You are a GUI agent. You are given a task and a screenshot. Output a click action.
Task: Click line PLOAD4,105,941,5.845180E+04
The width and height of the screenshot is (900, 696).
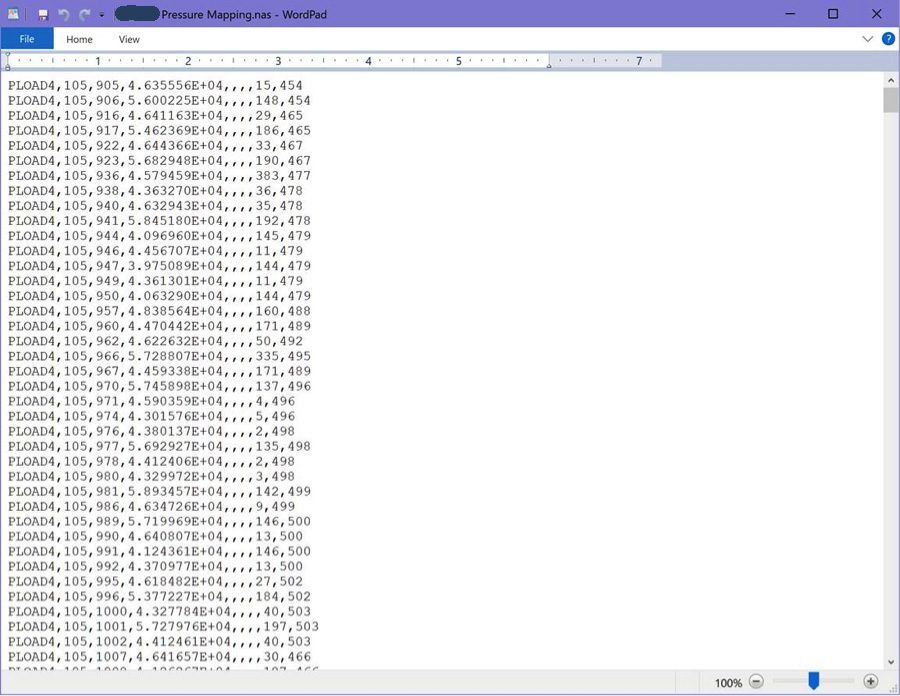click(x=159, y=221)
